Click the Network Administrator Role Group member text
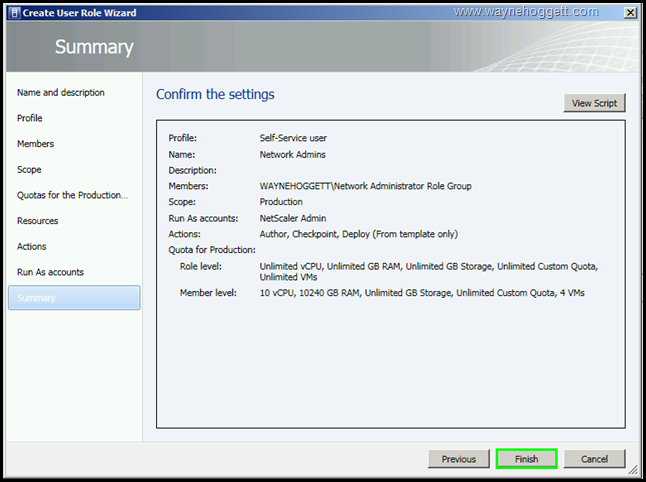Screen dimensions: 646x482 tap(365, 186)
